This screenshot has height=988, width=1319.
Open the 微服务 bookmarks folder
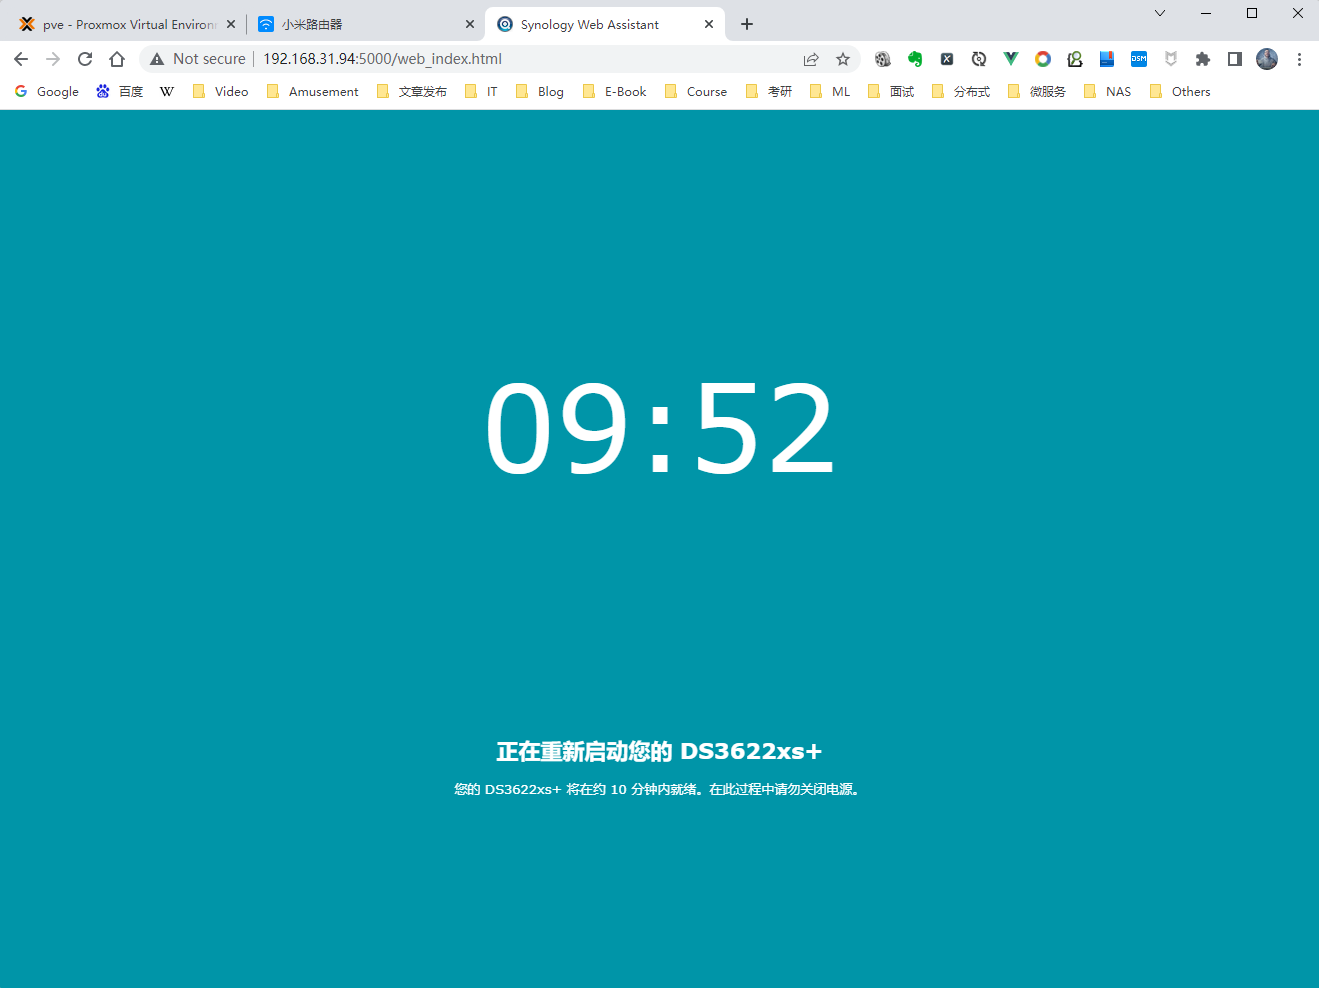tap(1038, 91)
